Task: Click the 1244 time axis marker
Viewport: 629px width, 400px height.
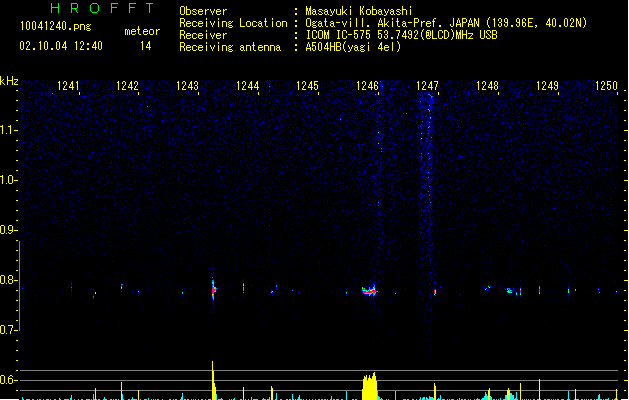Action: pyautogui.click(x=248, y=86)
